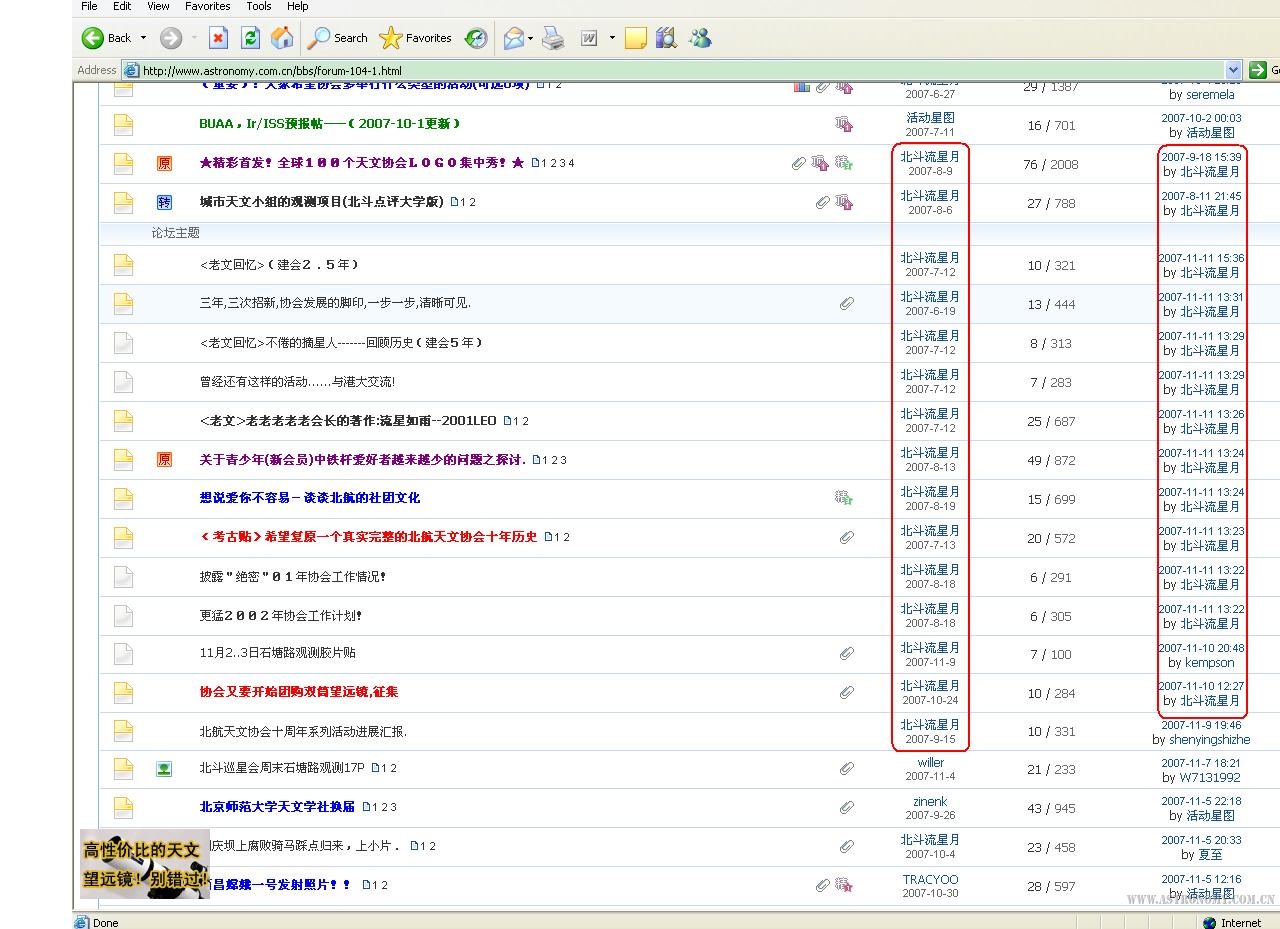This screenshot has width=1280, height=929.
Task: Click paperclip icon on 北京师范大学 row
Action: [x=847, y=807]
